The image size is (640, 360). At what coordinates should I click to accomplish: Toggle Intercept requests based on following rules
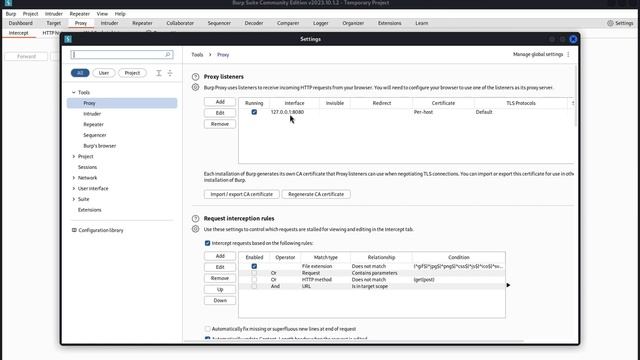click(x=207, y=243)
